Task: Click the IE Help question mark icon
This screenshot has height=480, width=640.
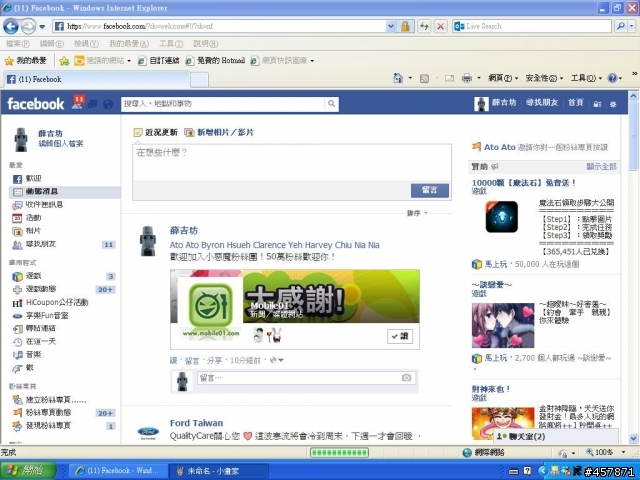Action: click(x=612, y=78)
